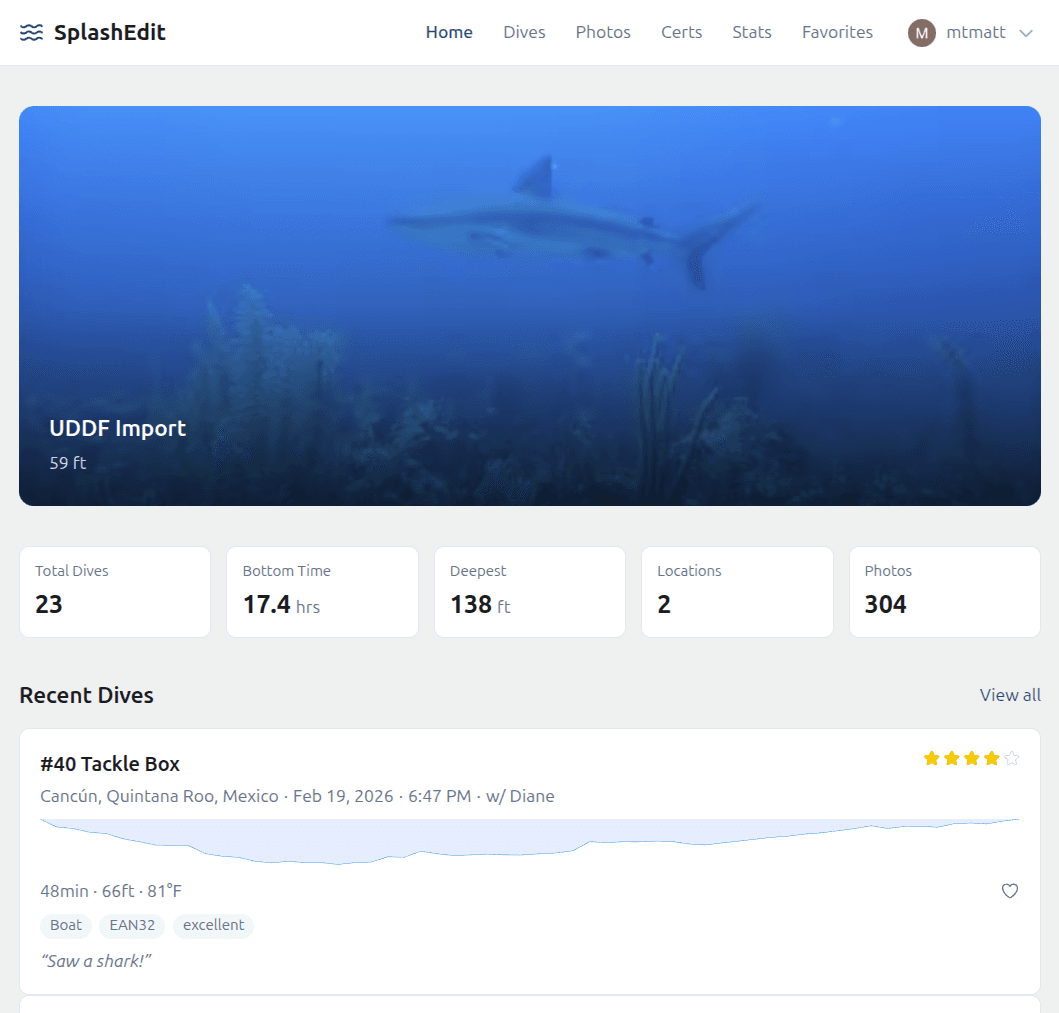This screenshot has height=1013, width=1059.
Task: Select Home in the top navigation
Action: pyautogui.click(x=449, y=32)
